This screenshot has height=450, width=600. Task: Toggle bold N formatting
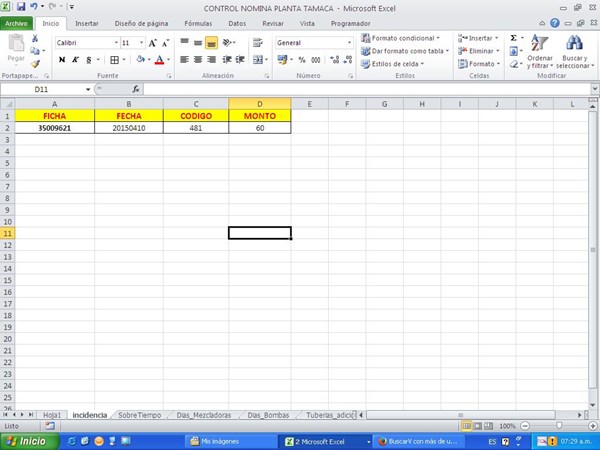[x=62, y=60]
